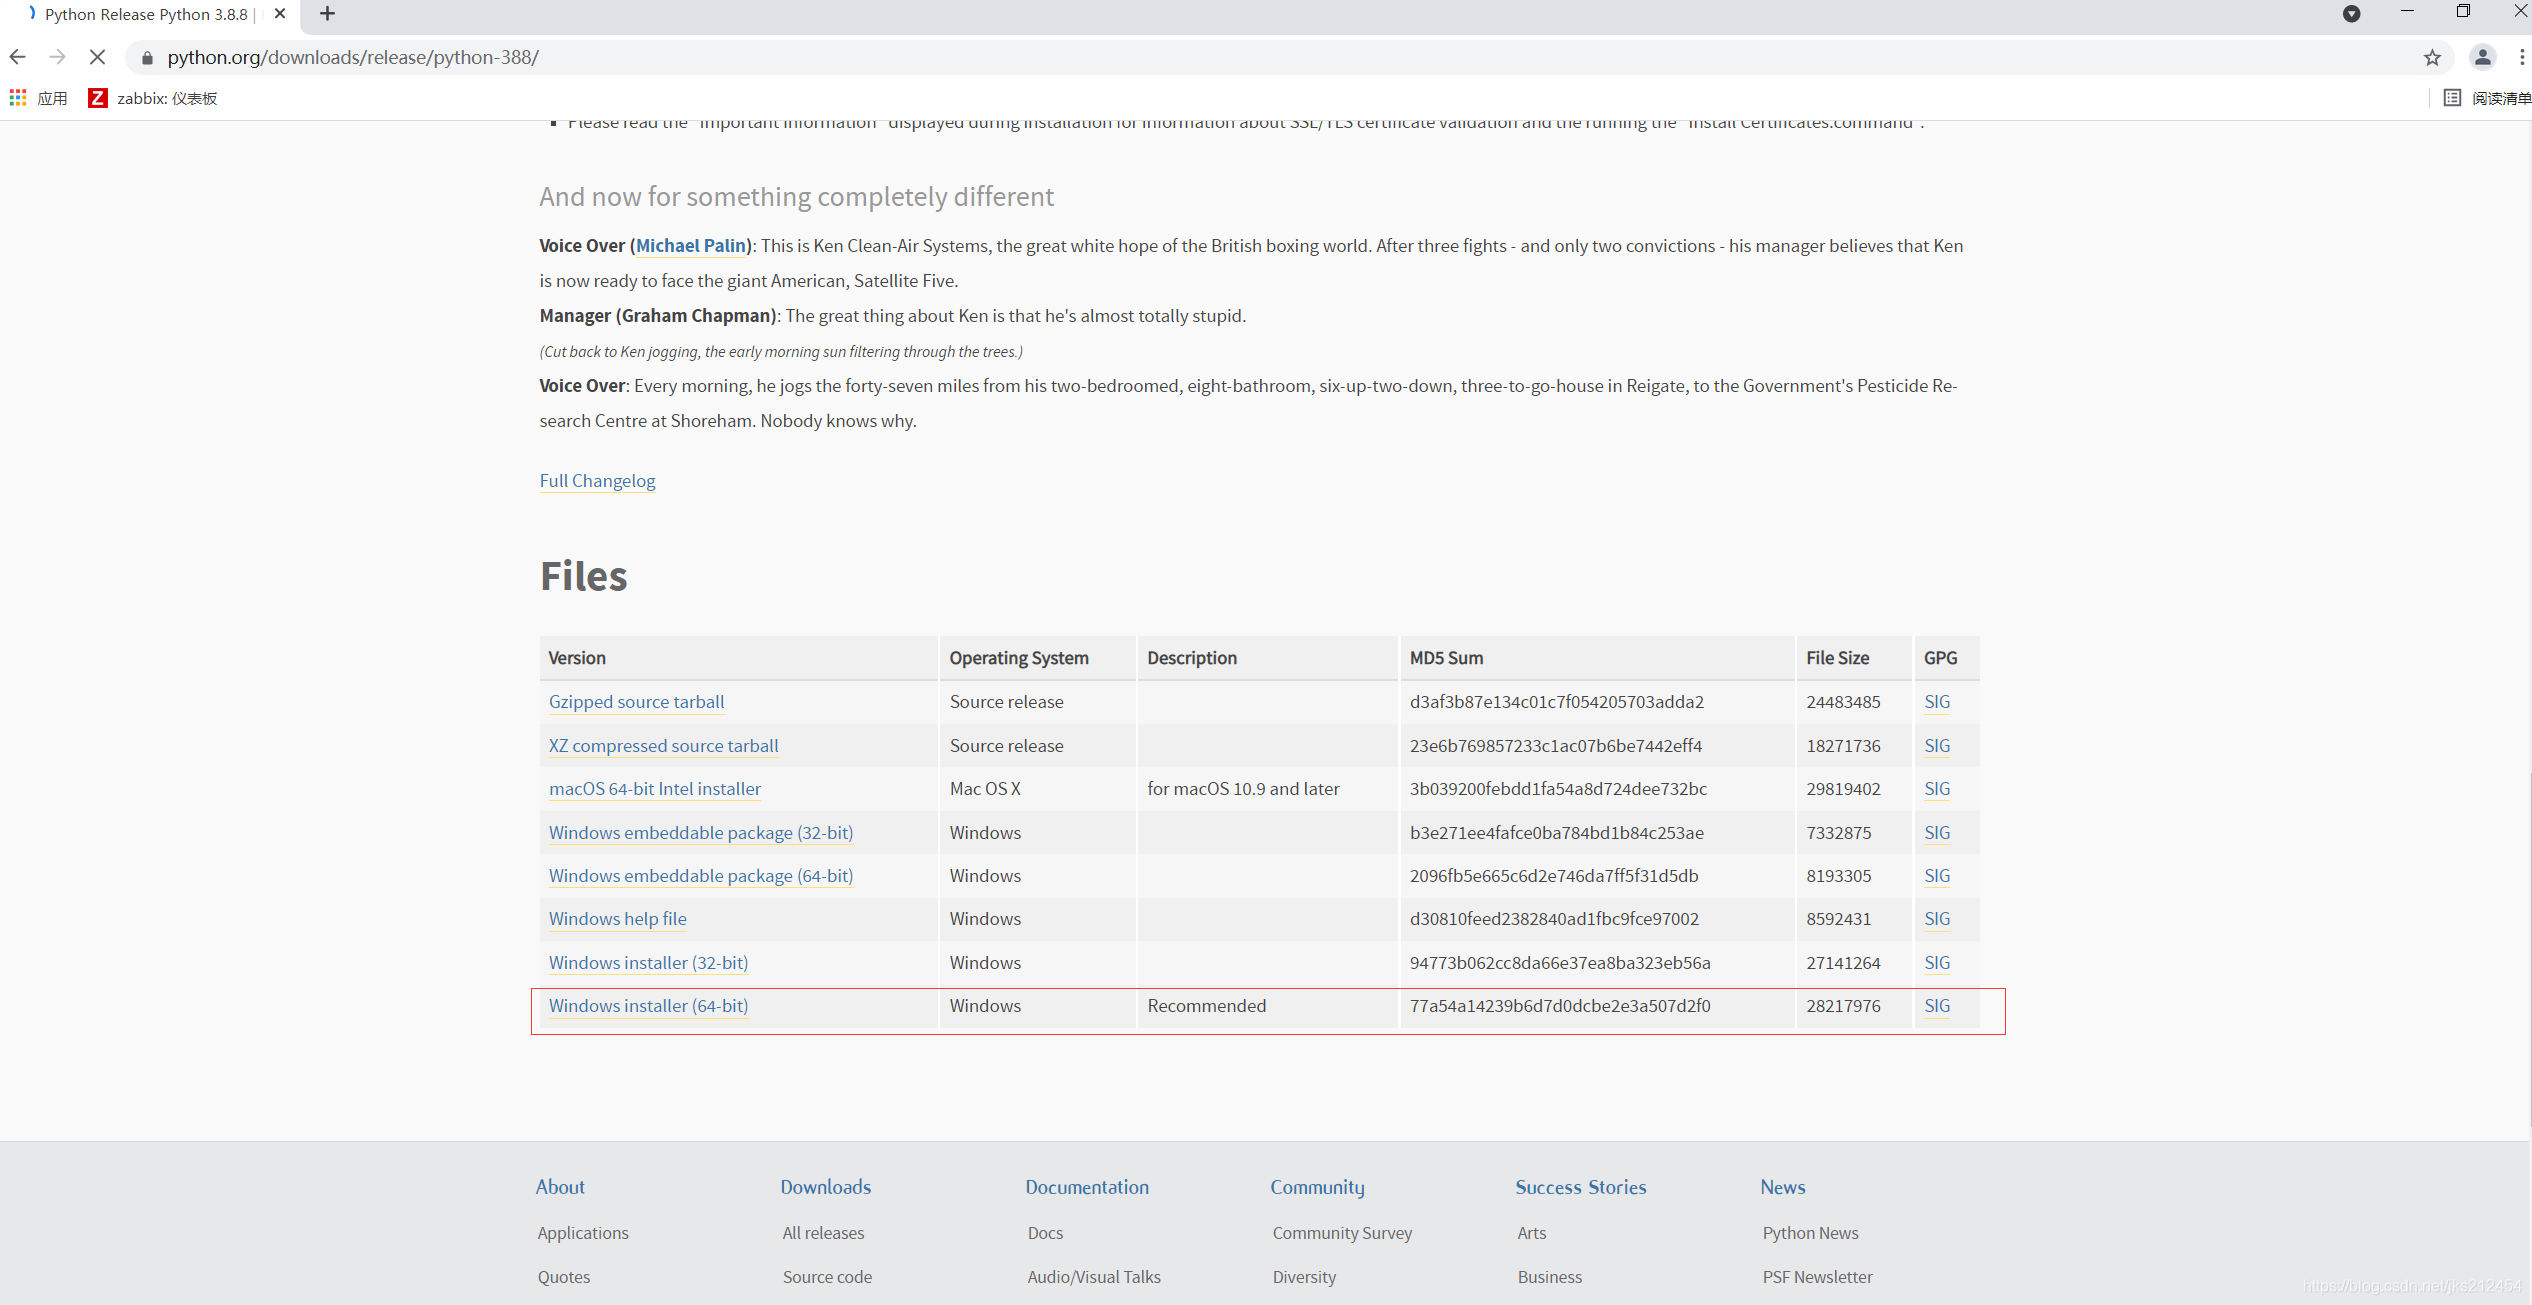
Task: Open Gzipped source tarball link
Action: [x=636, y=702]
